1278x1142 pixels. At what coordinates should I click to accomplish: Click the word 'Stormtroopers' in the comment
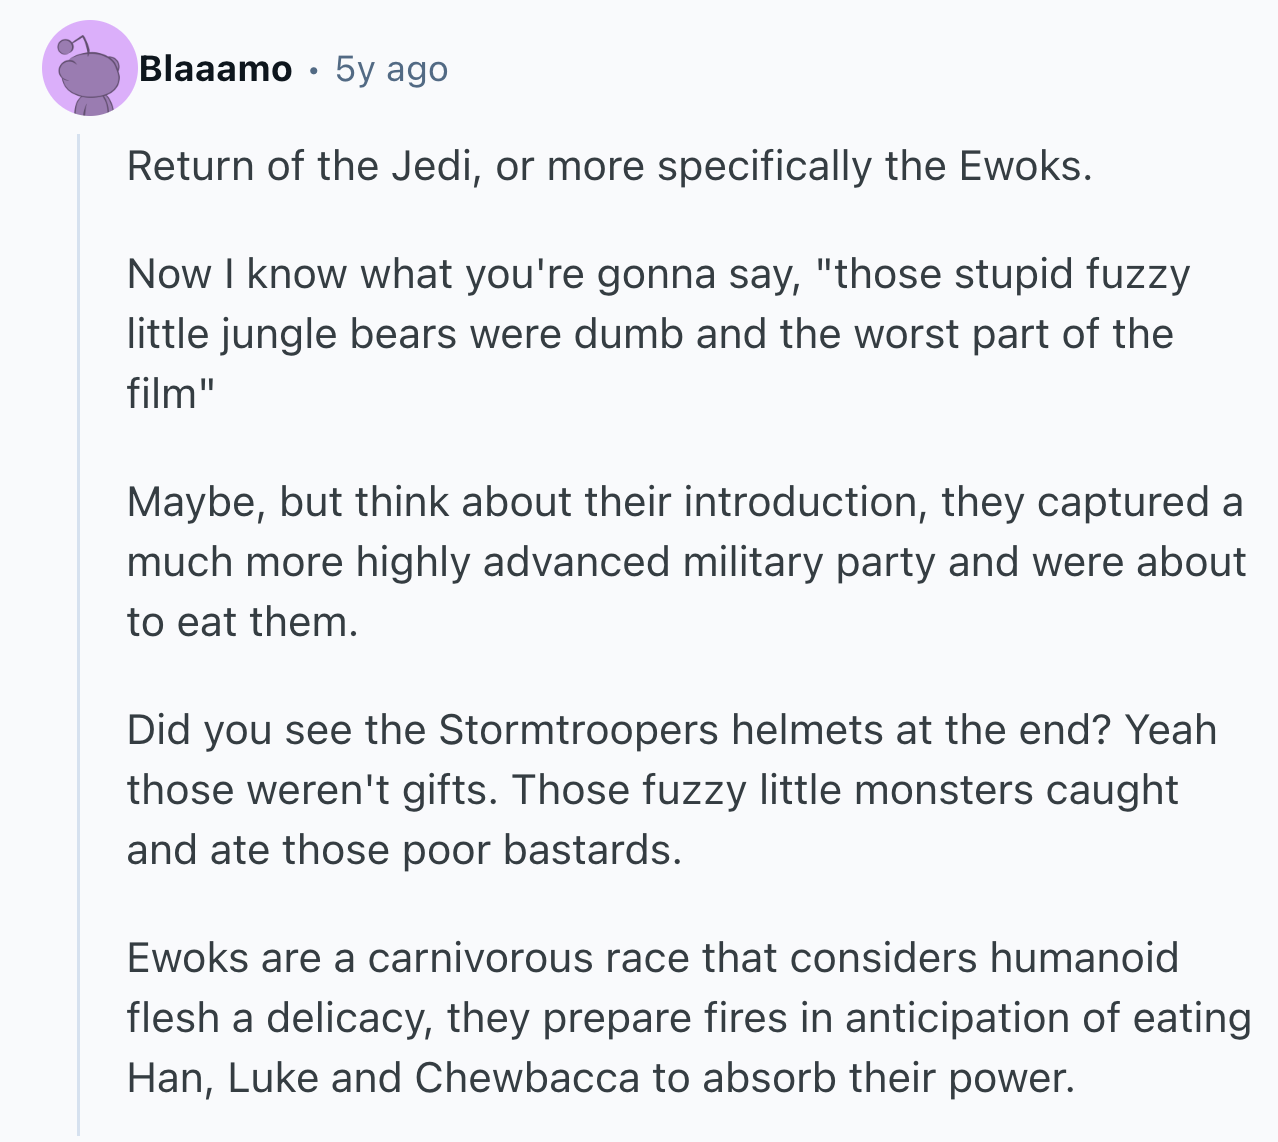click(x=578, y=730)
